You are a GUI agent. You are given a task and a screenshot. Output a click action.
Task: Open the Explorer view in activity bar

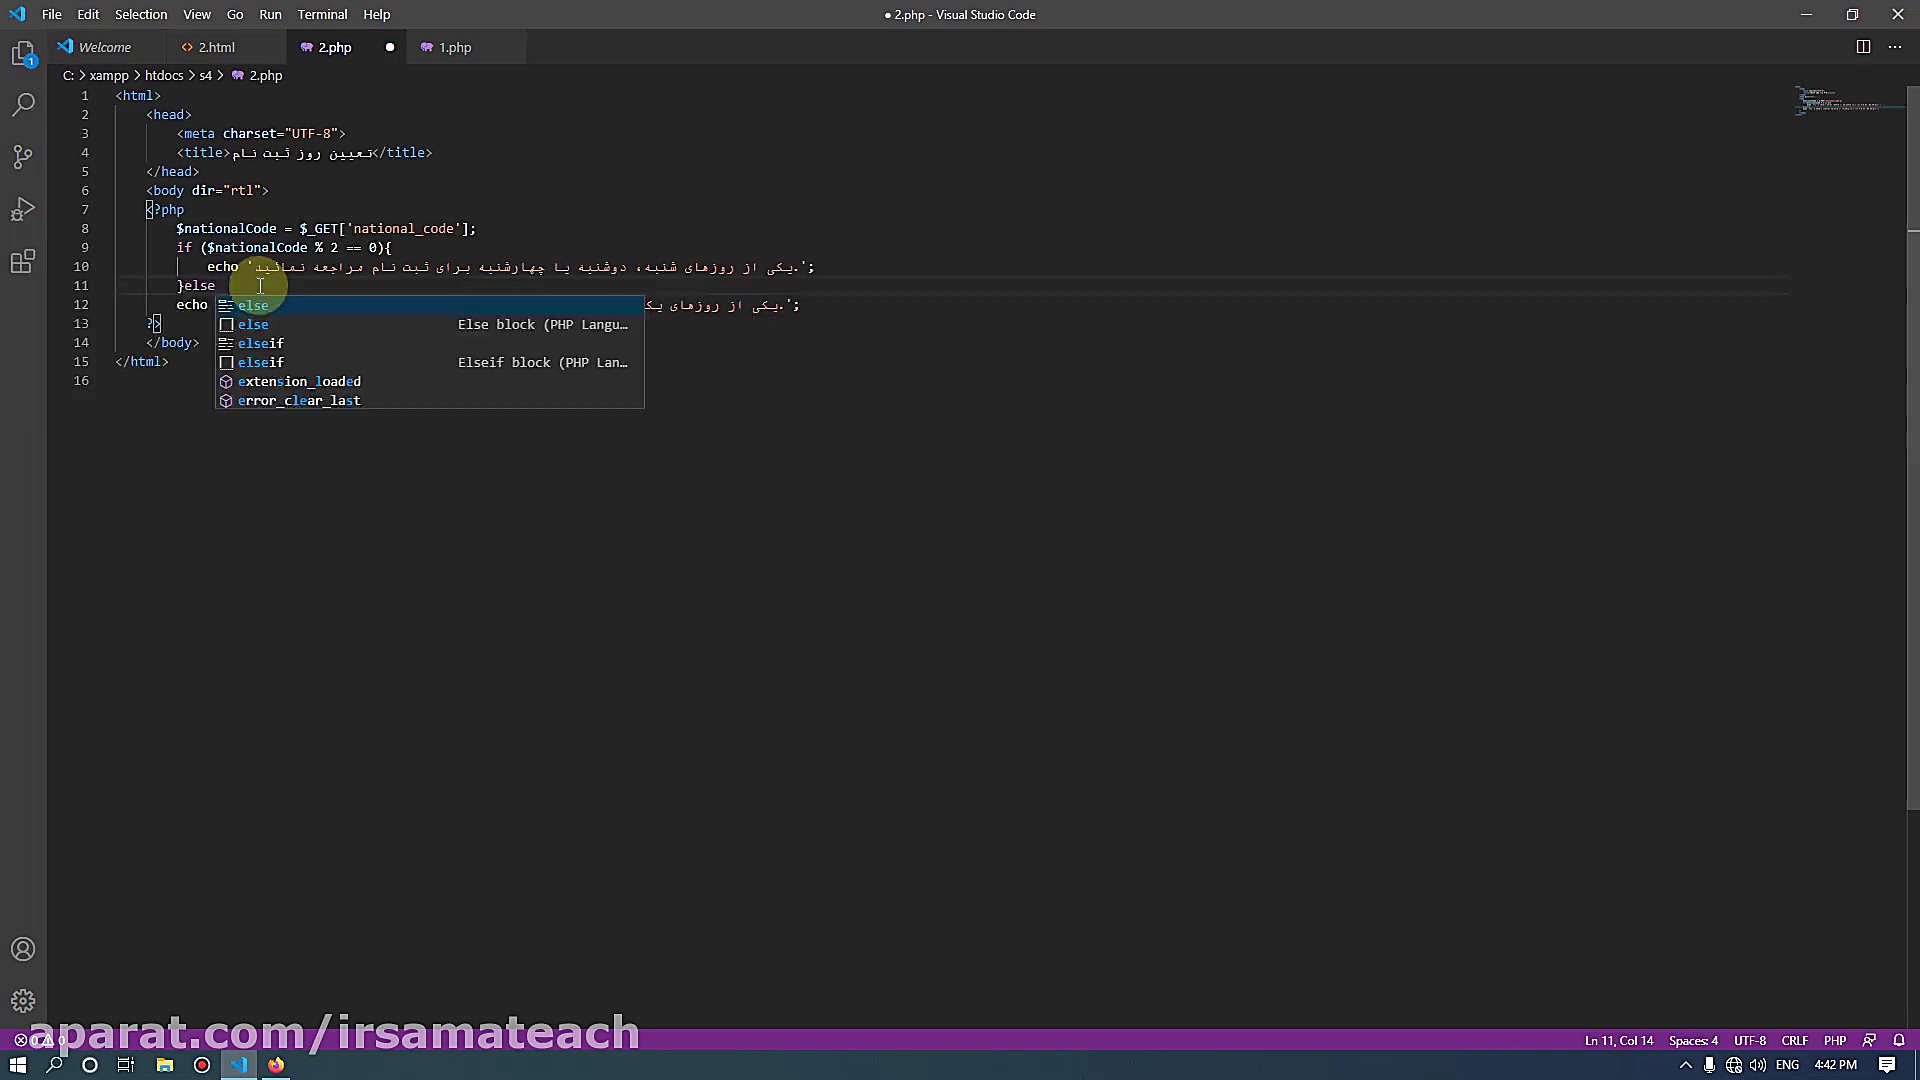pyautogui.click(x=23, y=54)
